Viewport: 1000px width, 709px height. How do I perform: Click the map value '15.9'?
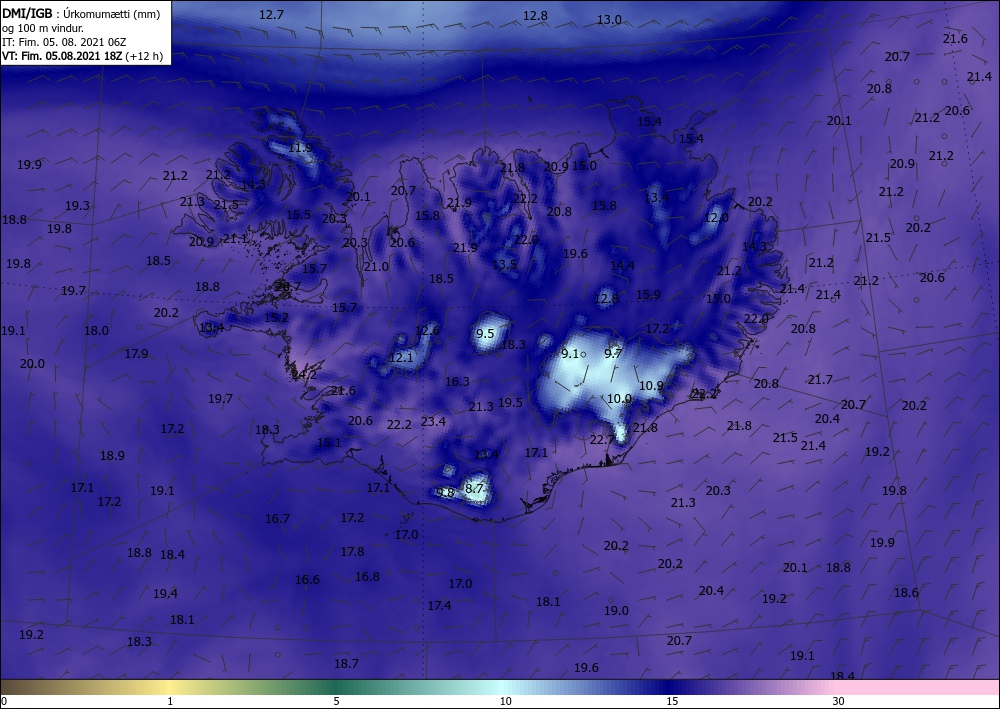click(648, 295)
